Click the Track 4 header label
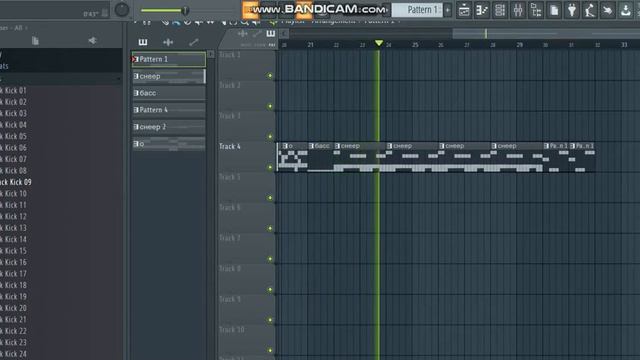The height and width of the screenshot is (360, 640). [230, 146]
